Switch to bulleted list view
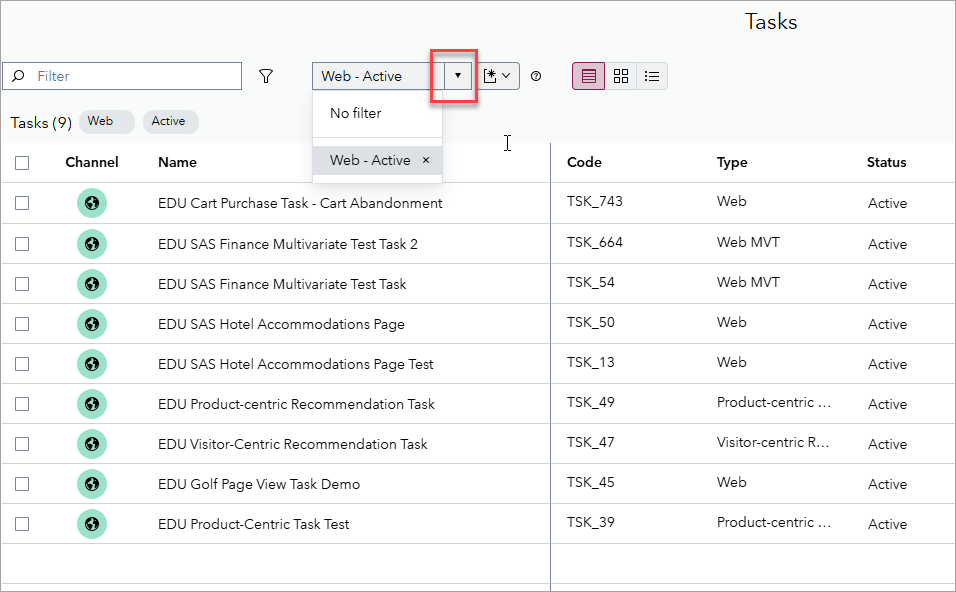This screenshot has width=956, height=592. [x=652, y=76]
